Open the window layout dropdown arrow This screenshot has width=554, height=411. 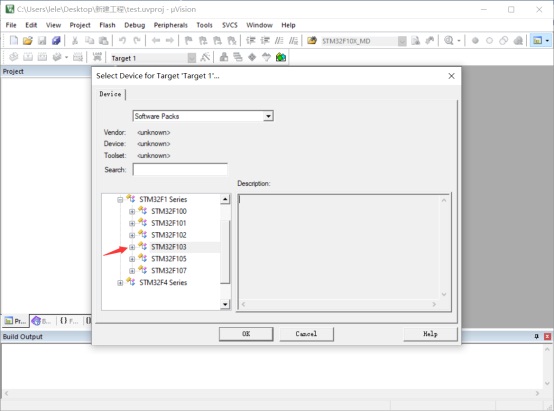tap(547, 41)
